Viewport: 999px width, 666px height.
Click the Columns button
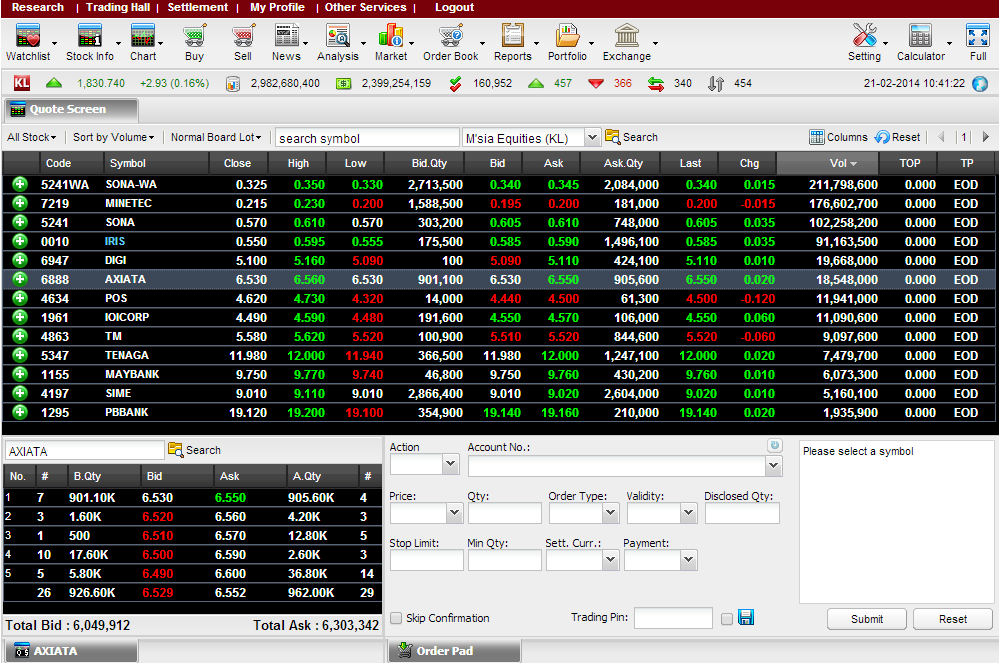[x=838, y=137]
